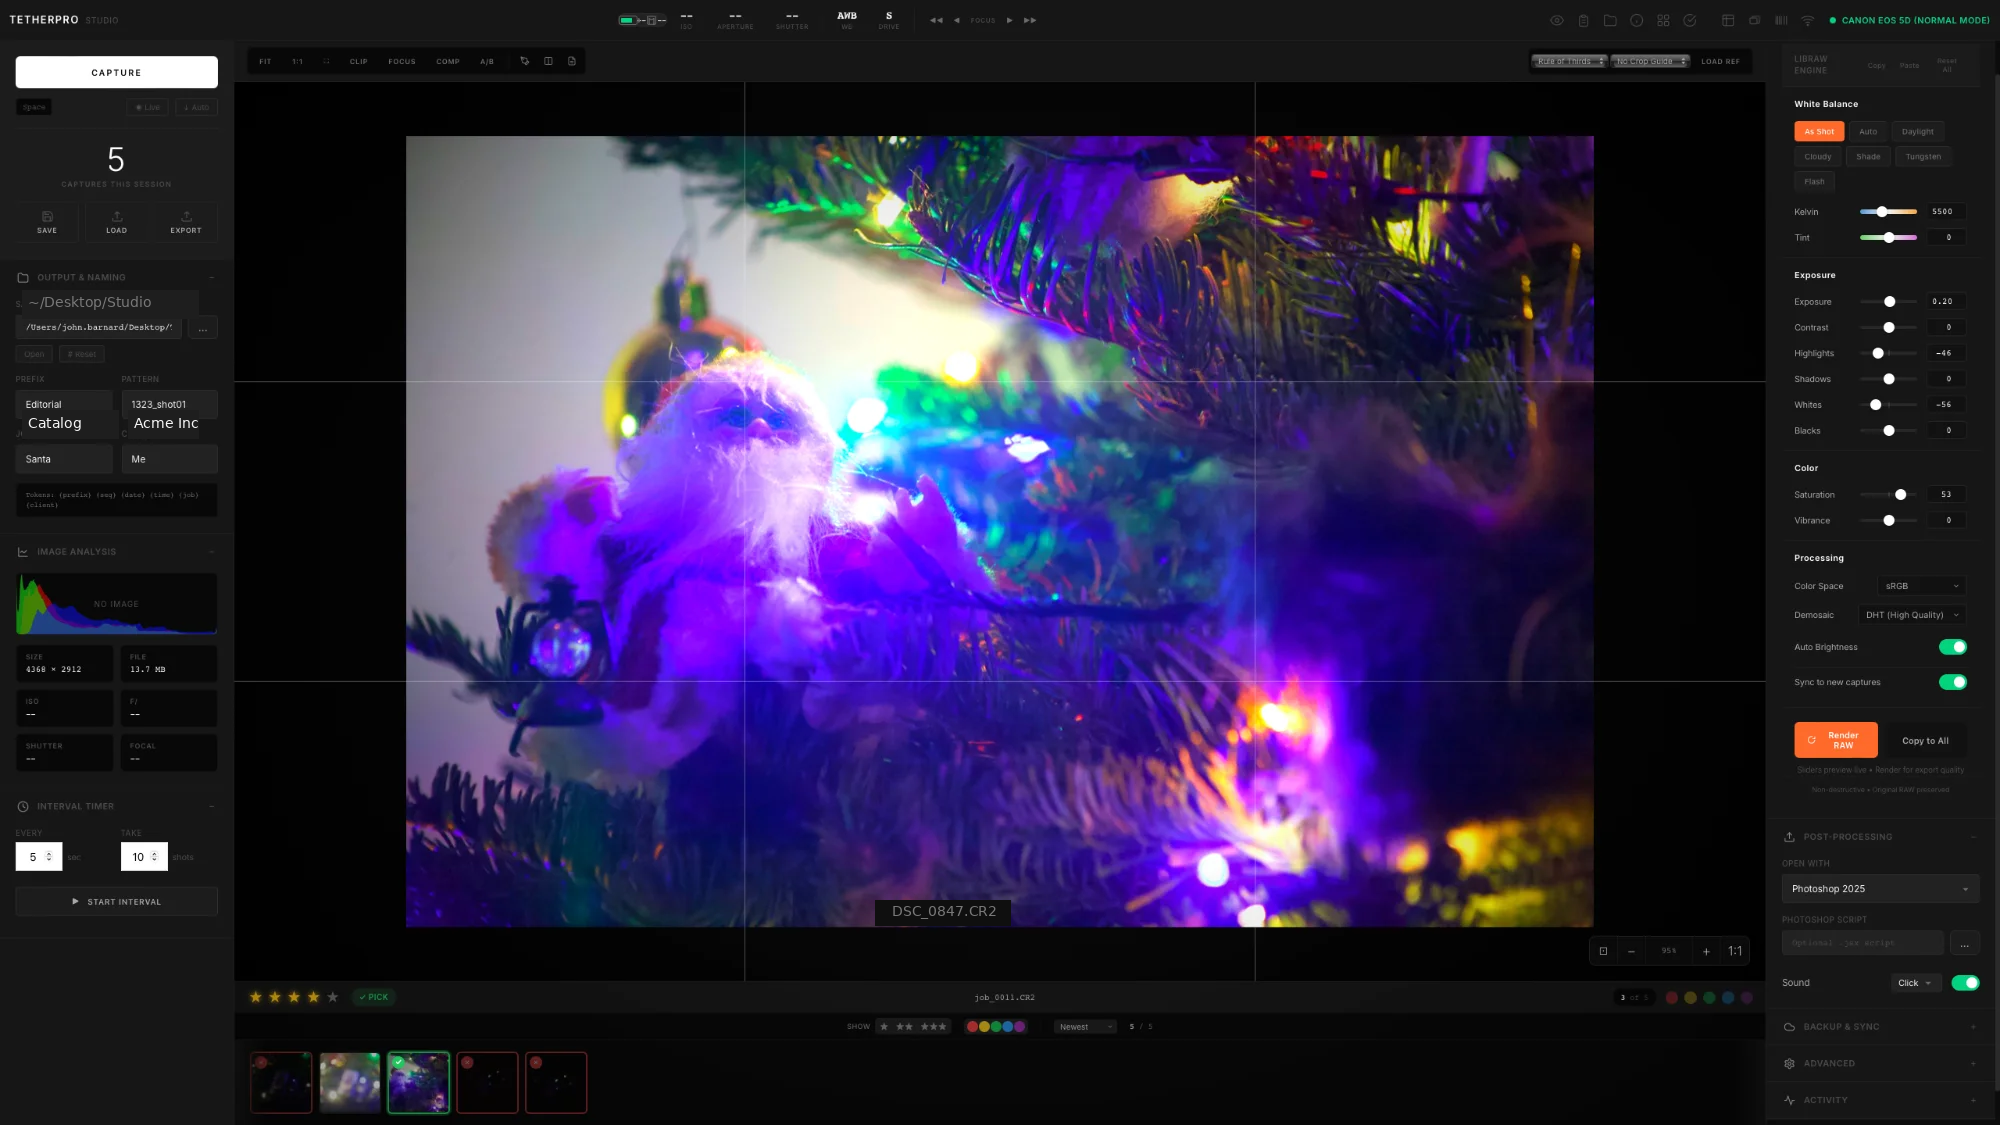Click the eye preview icon in top bar
The height and width of the screenshot is (1125, 2000).
coord(1556,20)
